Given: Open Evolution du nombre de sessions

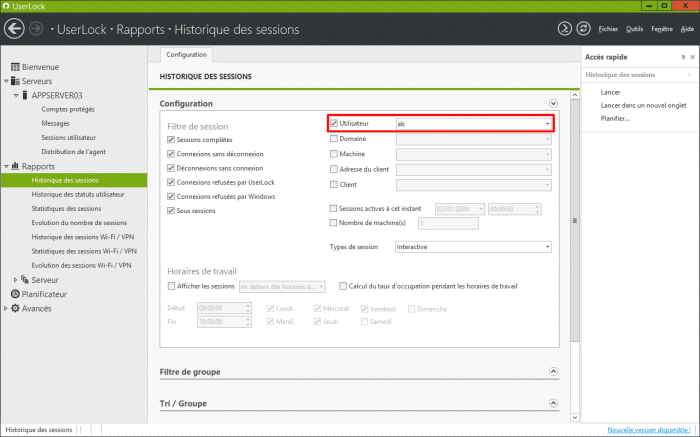Looking at the screenshot, I should pos(79,223).
